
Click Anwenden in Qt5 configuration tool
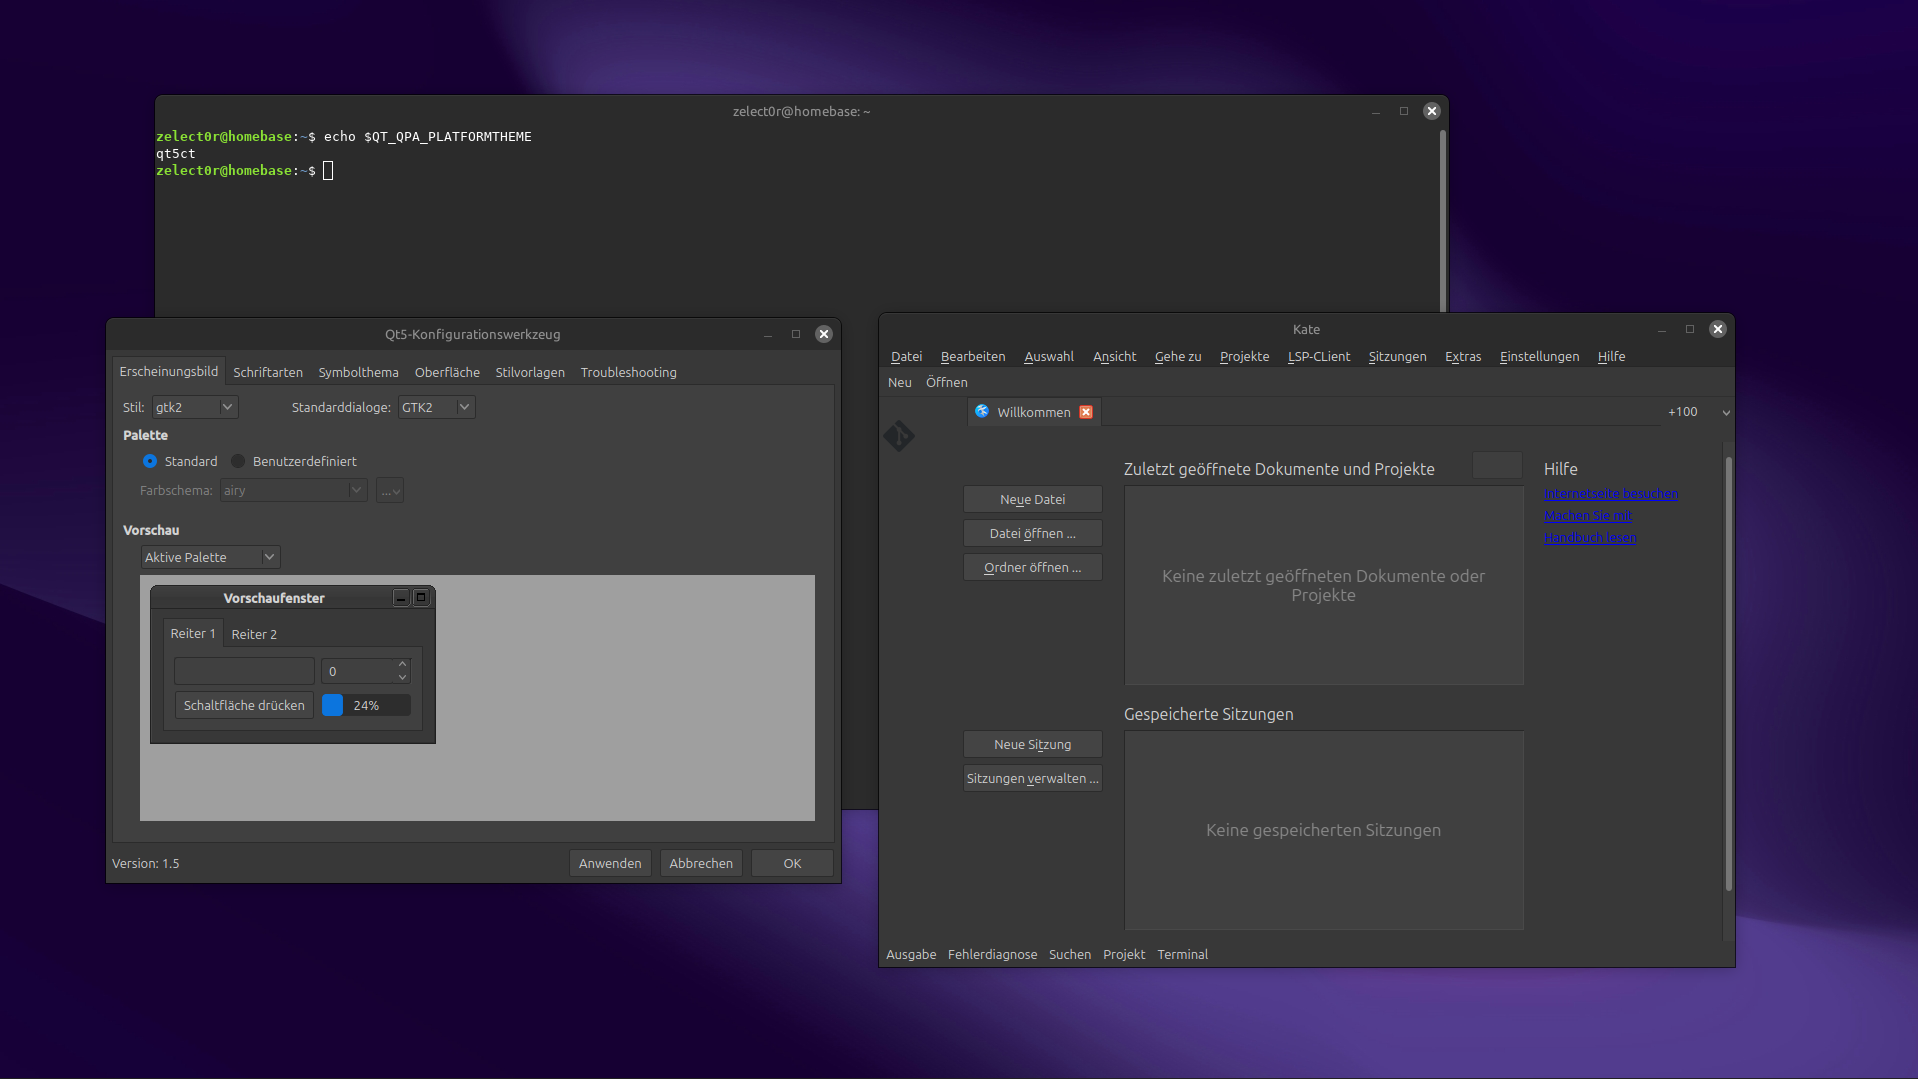pos(610,863)
